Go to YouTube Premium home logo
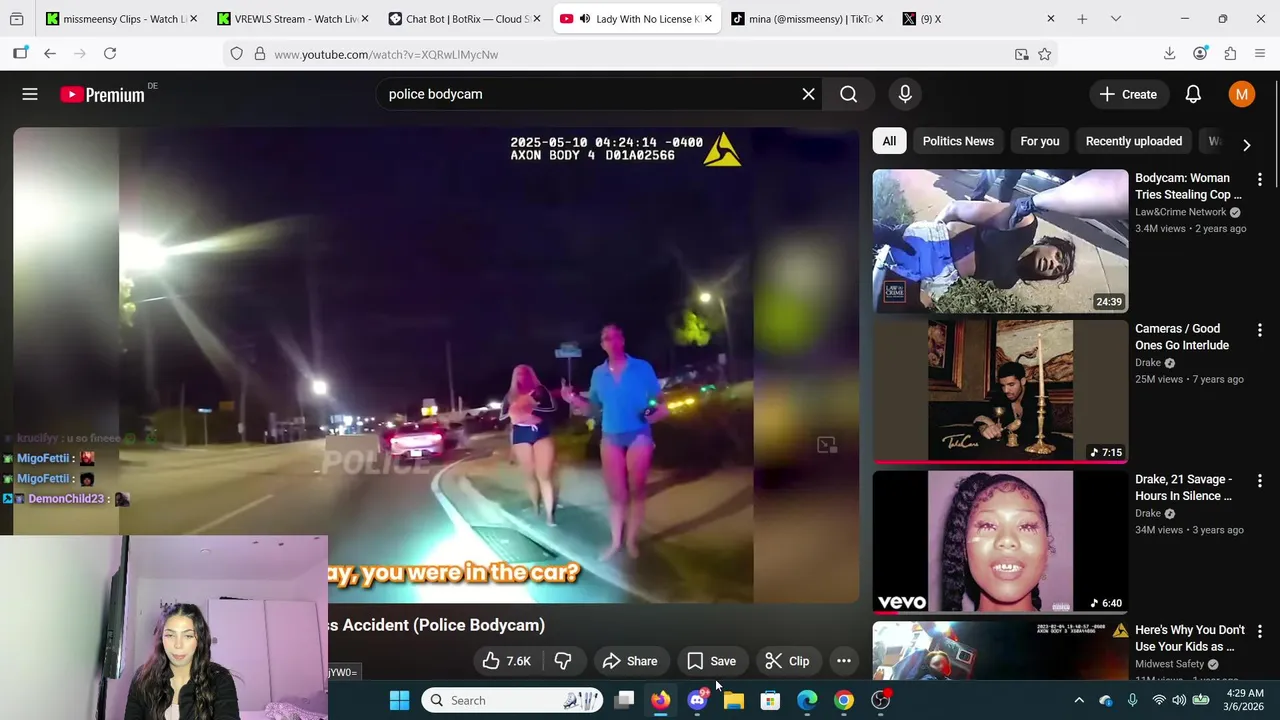Viewport: 1280px width, 720px height. (102, 94)
